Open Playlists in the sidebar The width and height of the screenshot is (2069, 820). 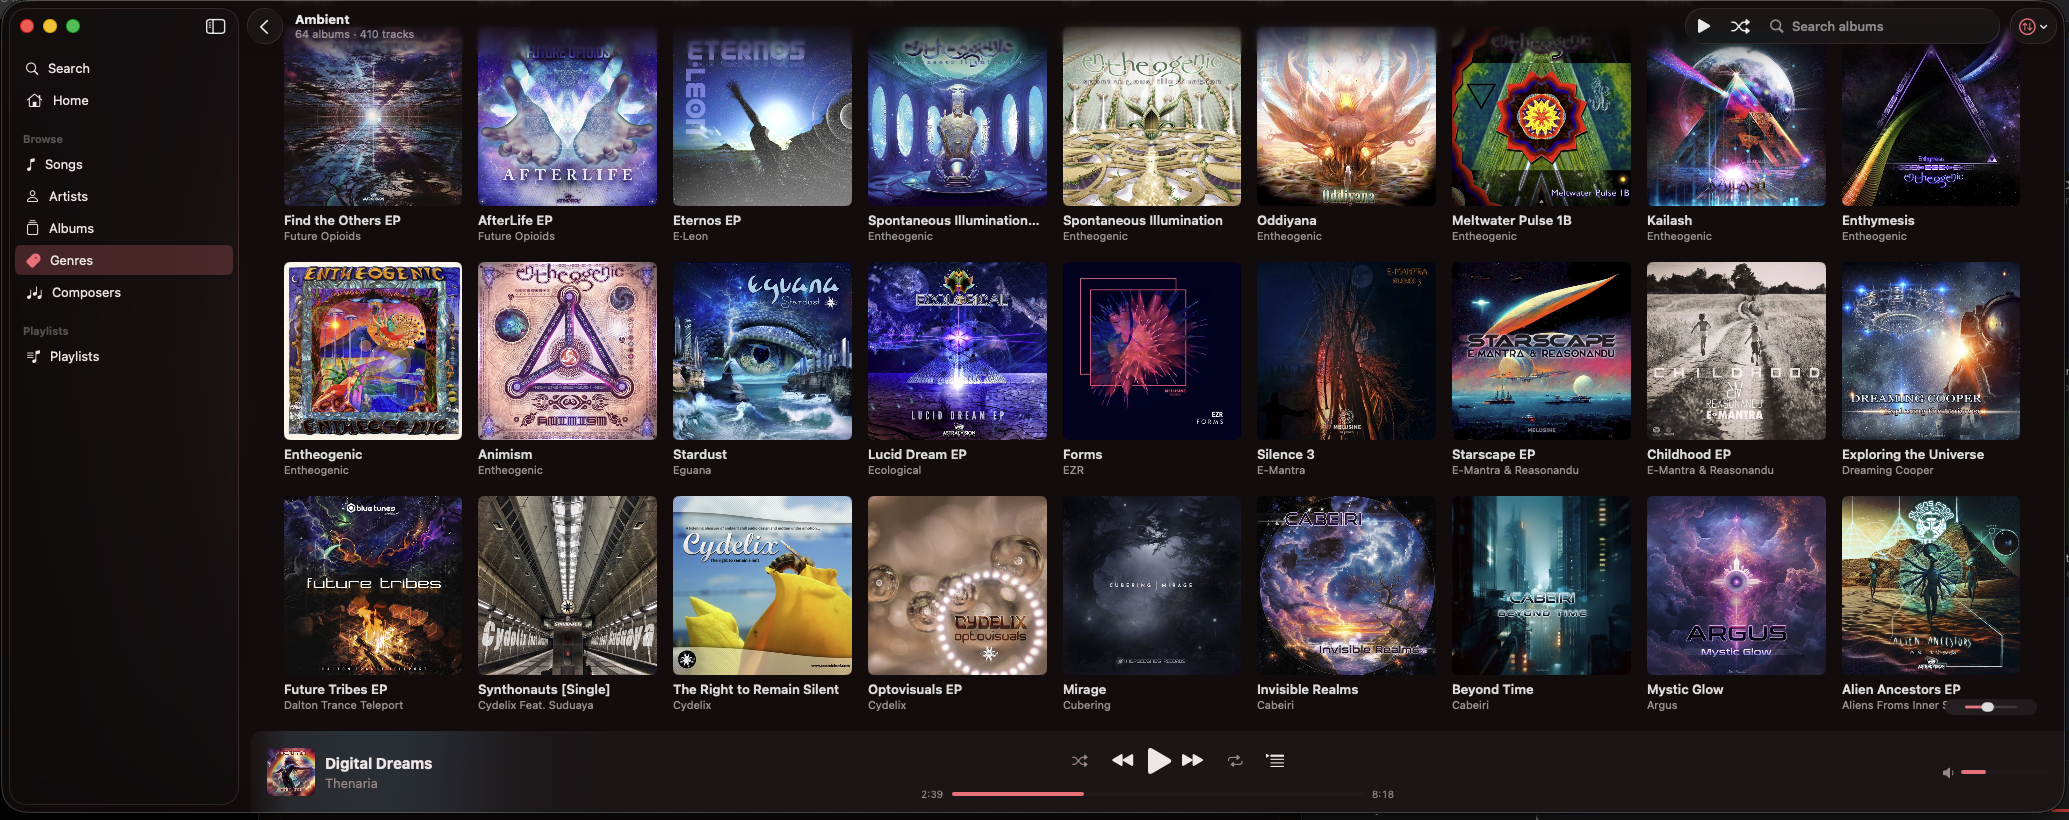[x=124, y=357]
